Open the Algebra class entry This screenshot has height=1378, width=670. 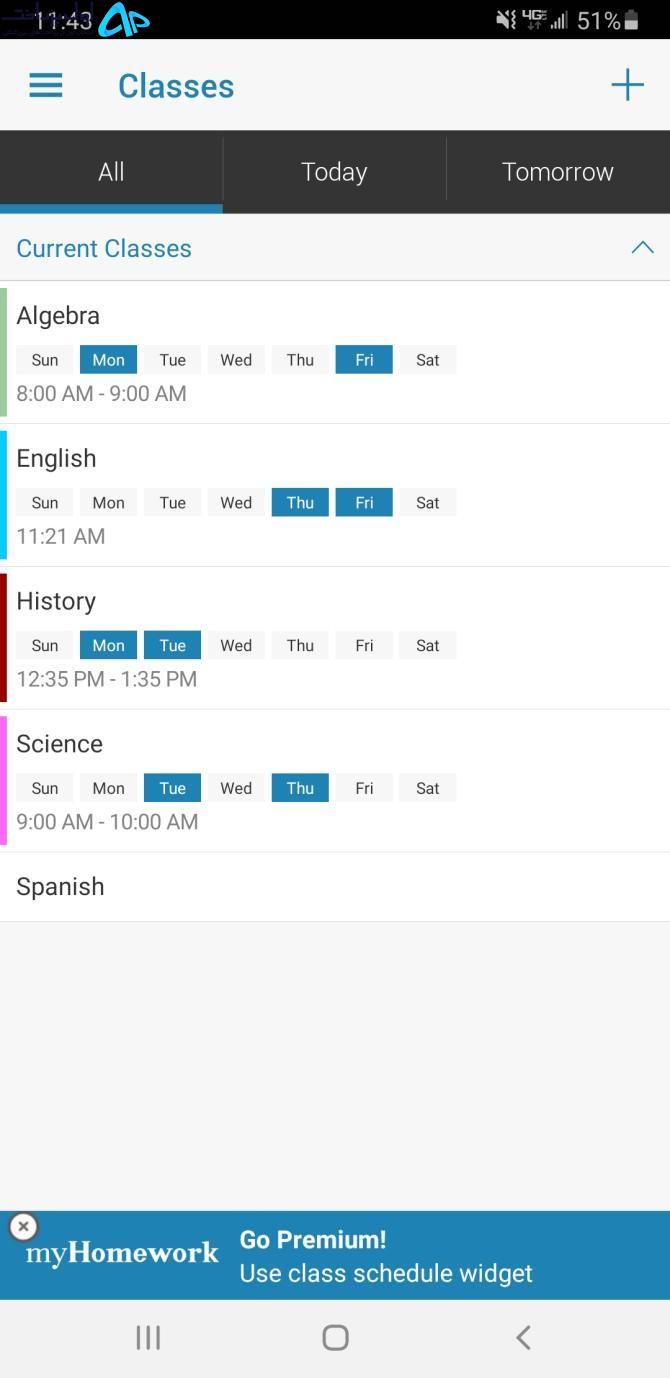point(335,353)
